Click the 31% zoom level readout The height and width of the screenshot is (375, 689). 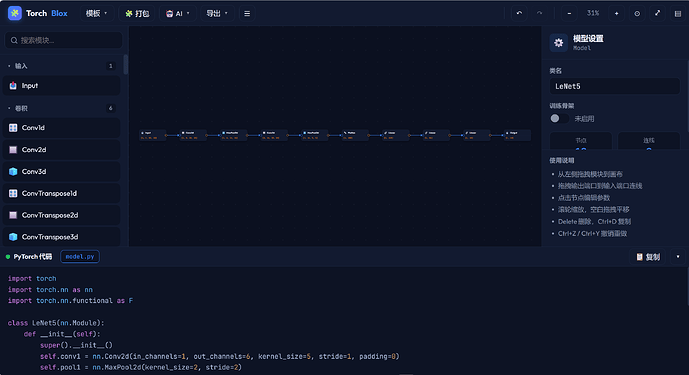coord(593,13)
